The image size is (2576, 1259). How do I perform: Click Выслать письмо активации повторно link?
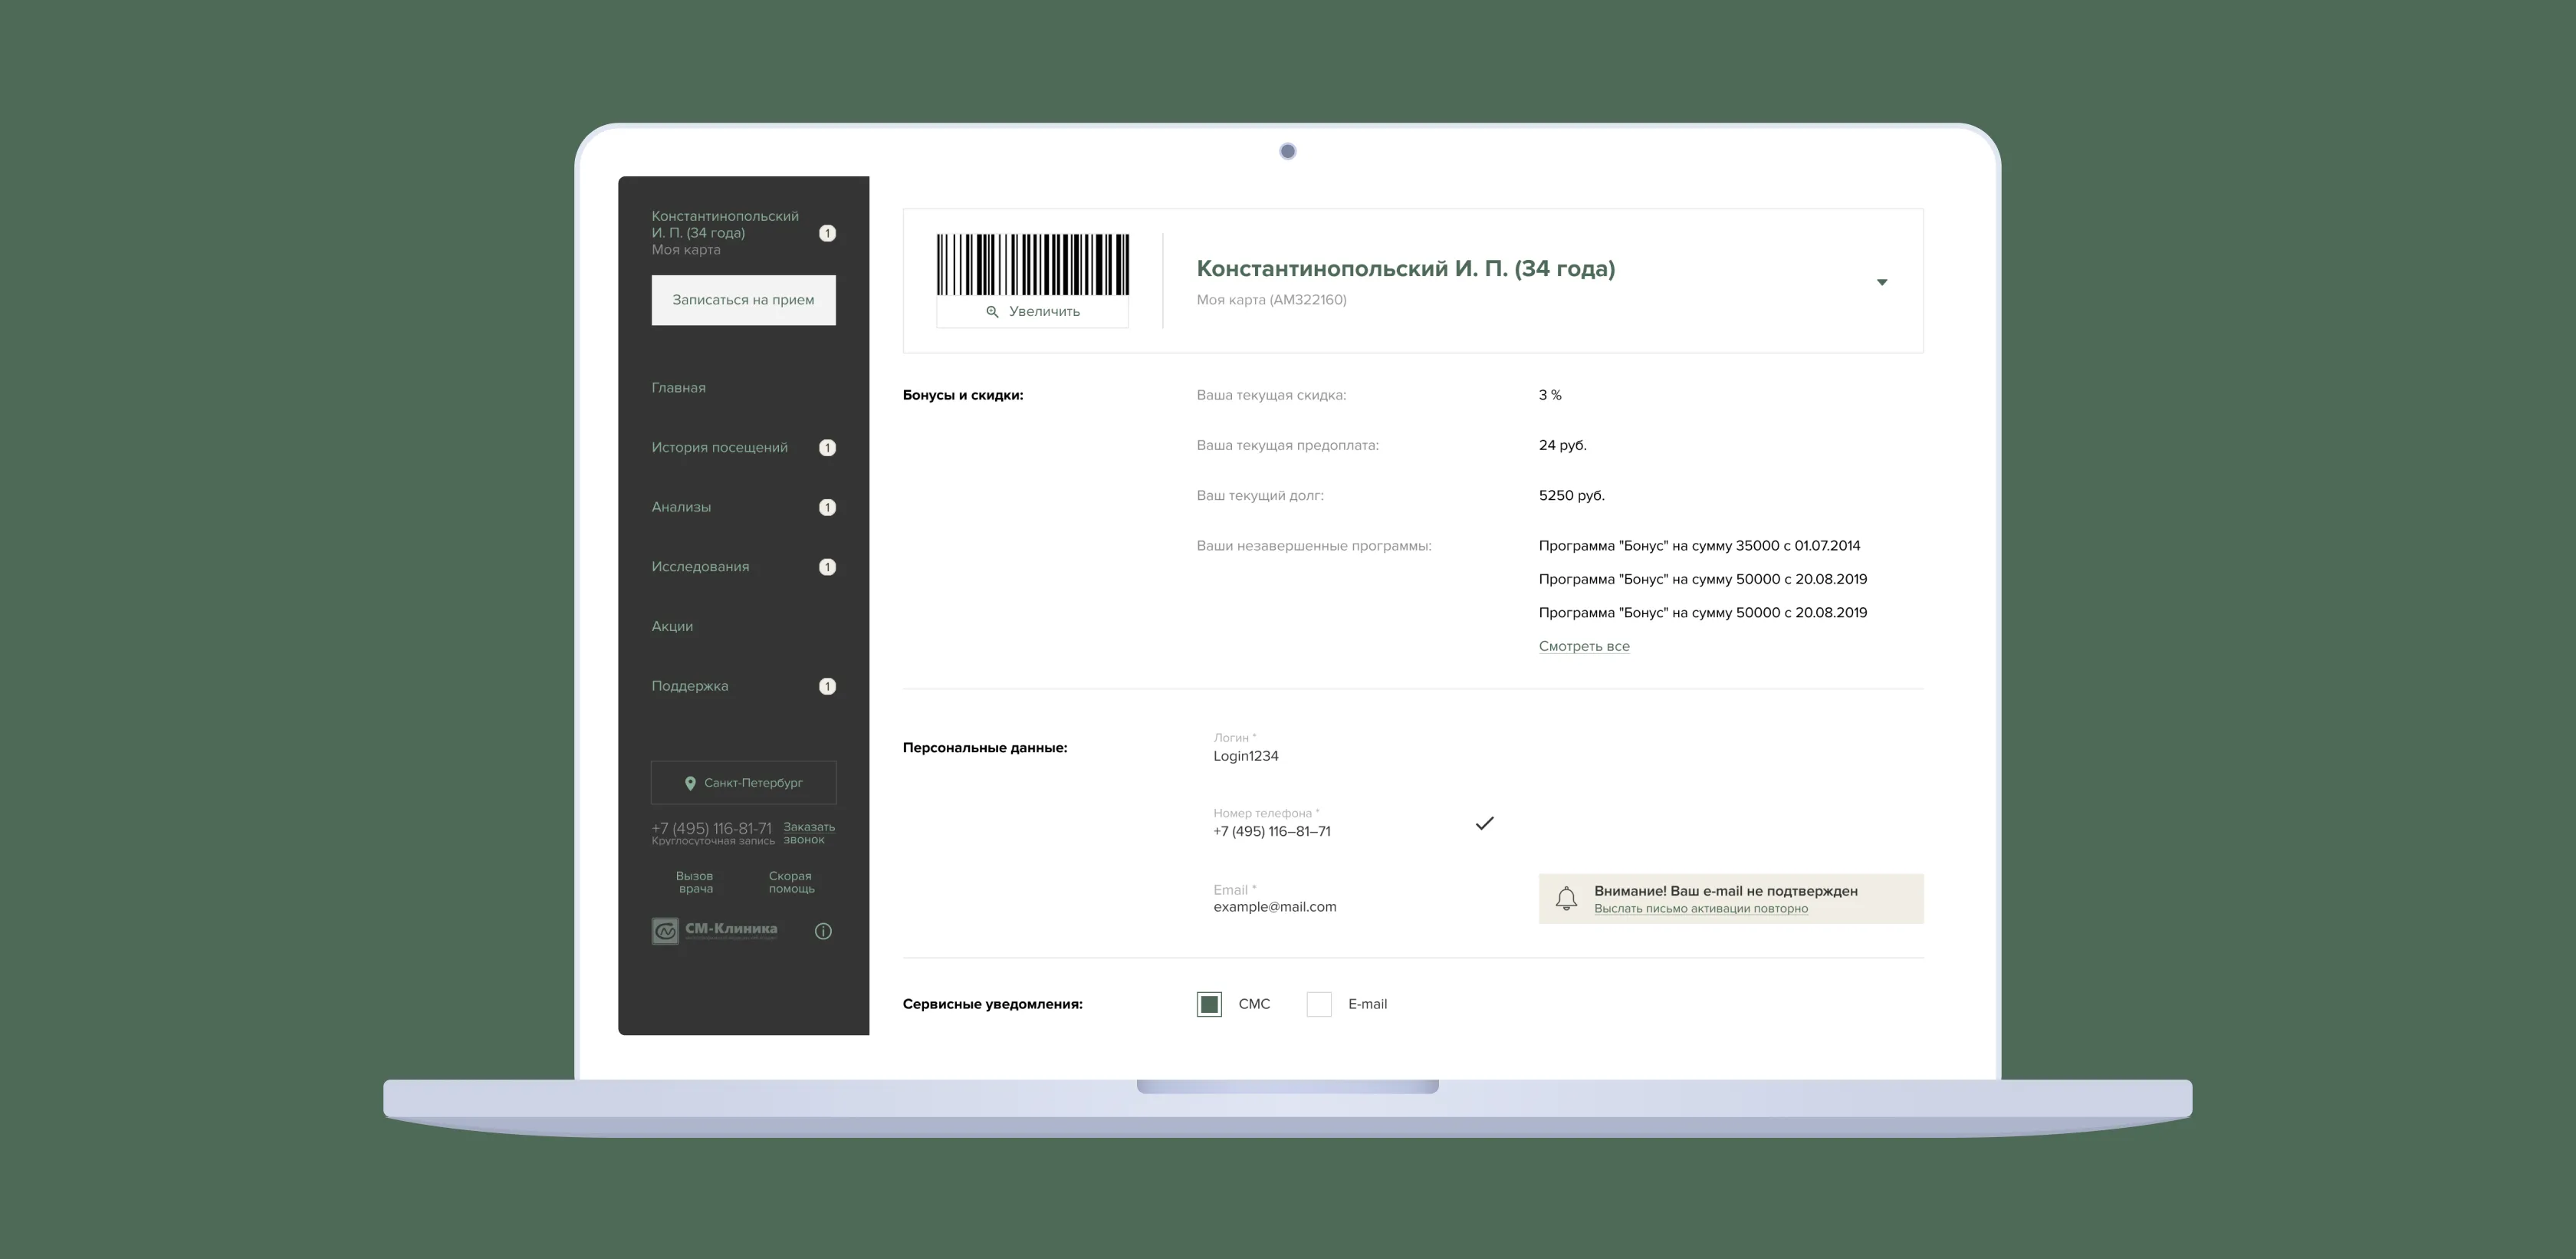click(x=1700, y=909)
